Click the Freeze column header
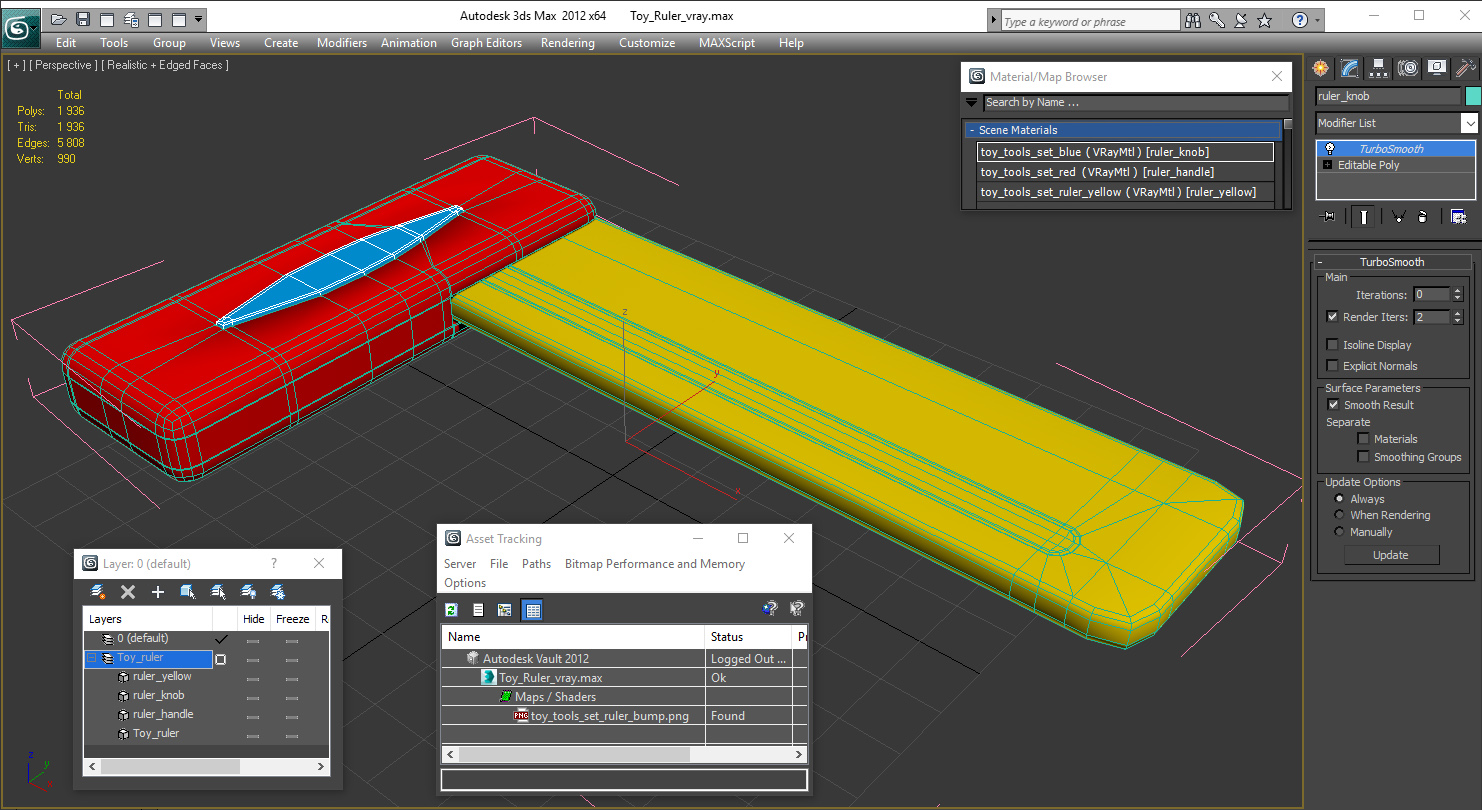1482x810 pixels. click(292, 619)
